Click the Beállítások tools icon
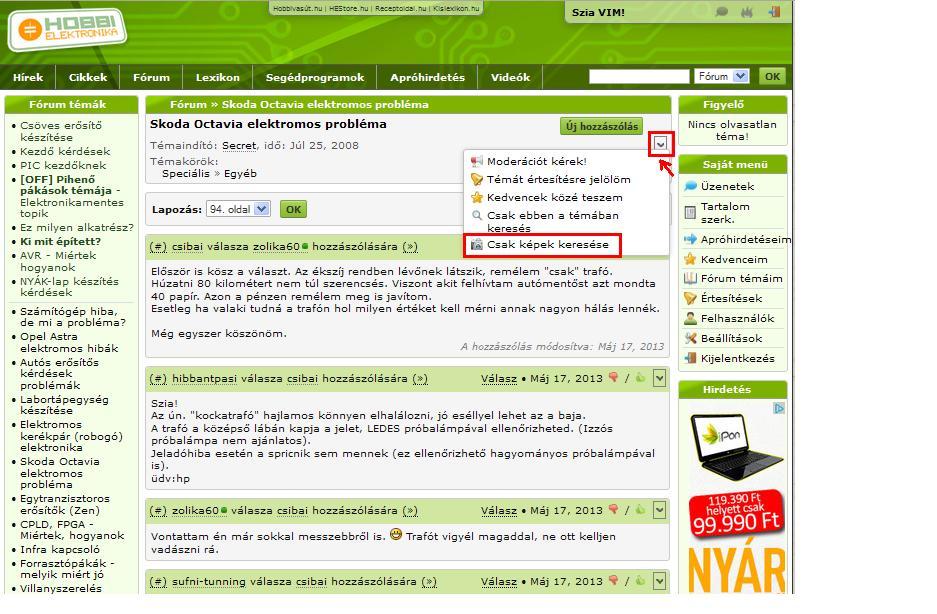Image resolution: width=937 pixels, height=614 pixels. click(x=690, y=338)
